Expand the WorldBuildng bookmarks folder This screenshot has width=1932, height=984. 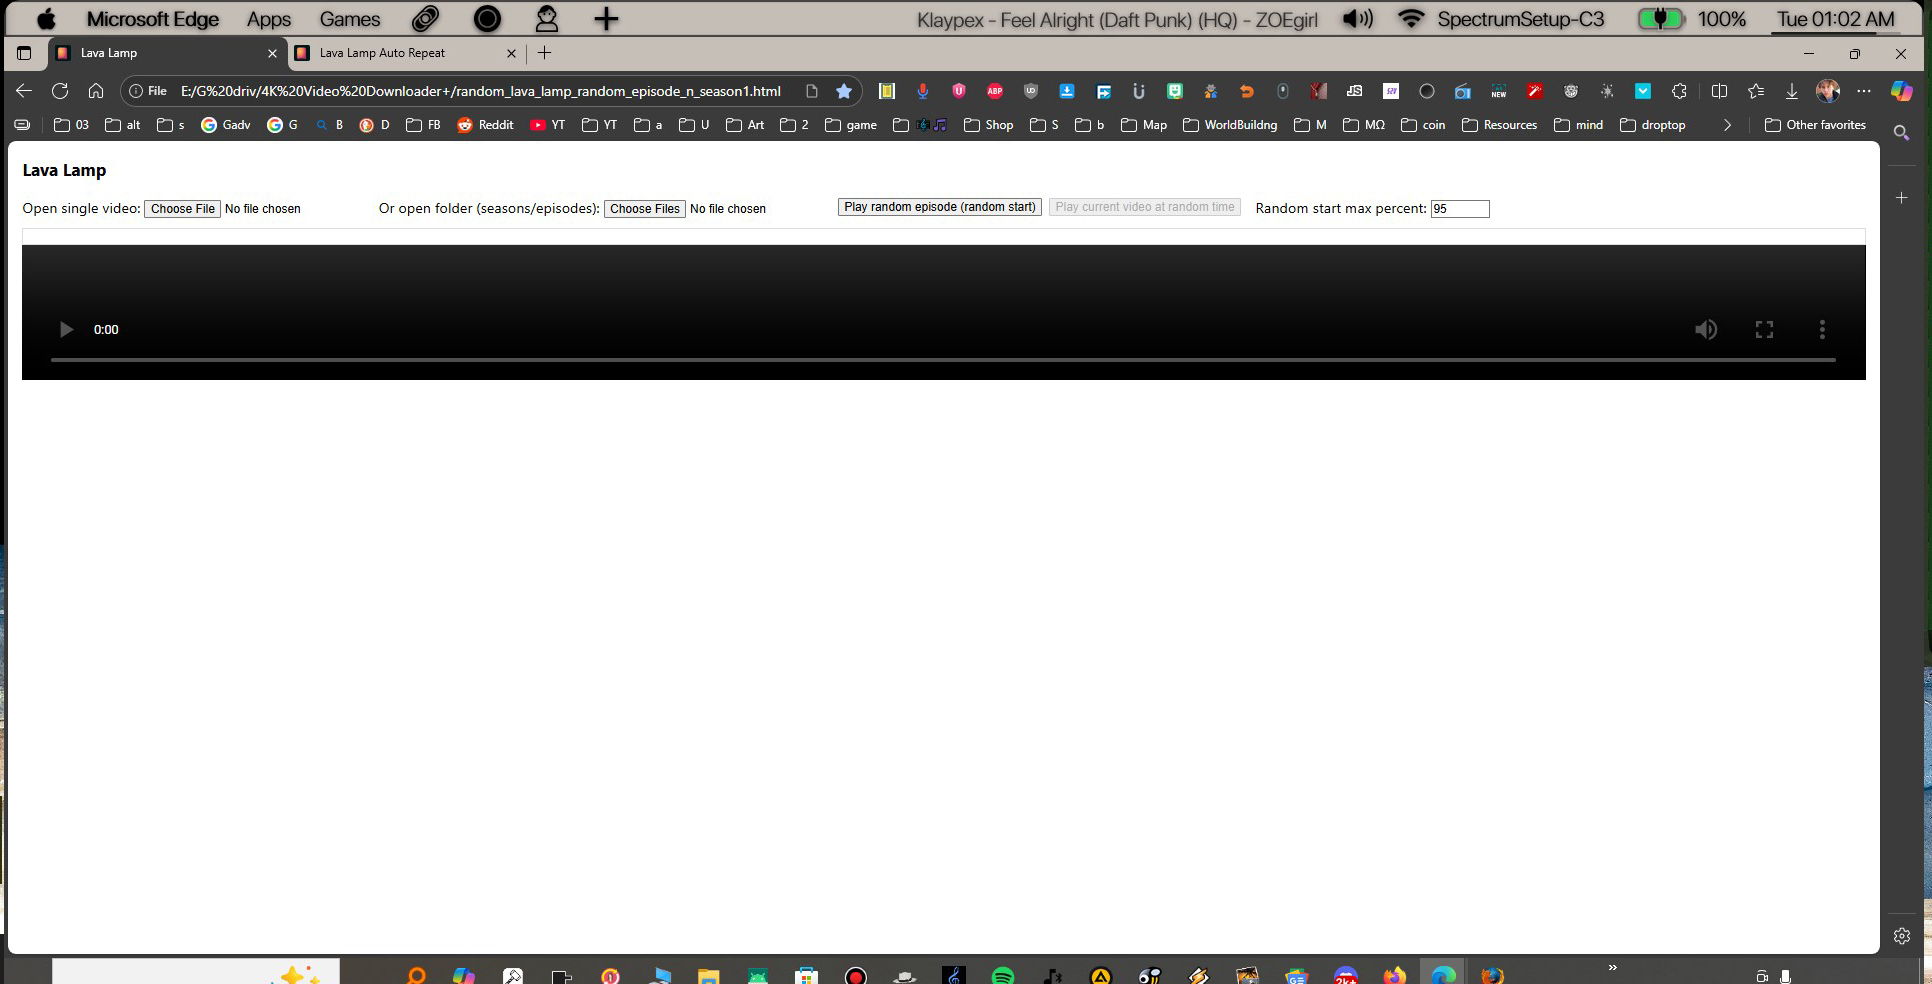[x=1230, y=125]
